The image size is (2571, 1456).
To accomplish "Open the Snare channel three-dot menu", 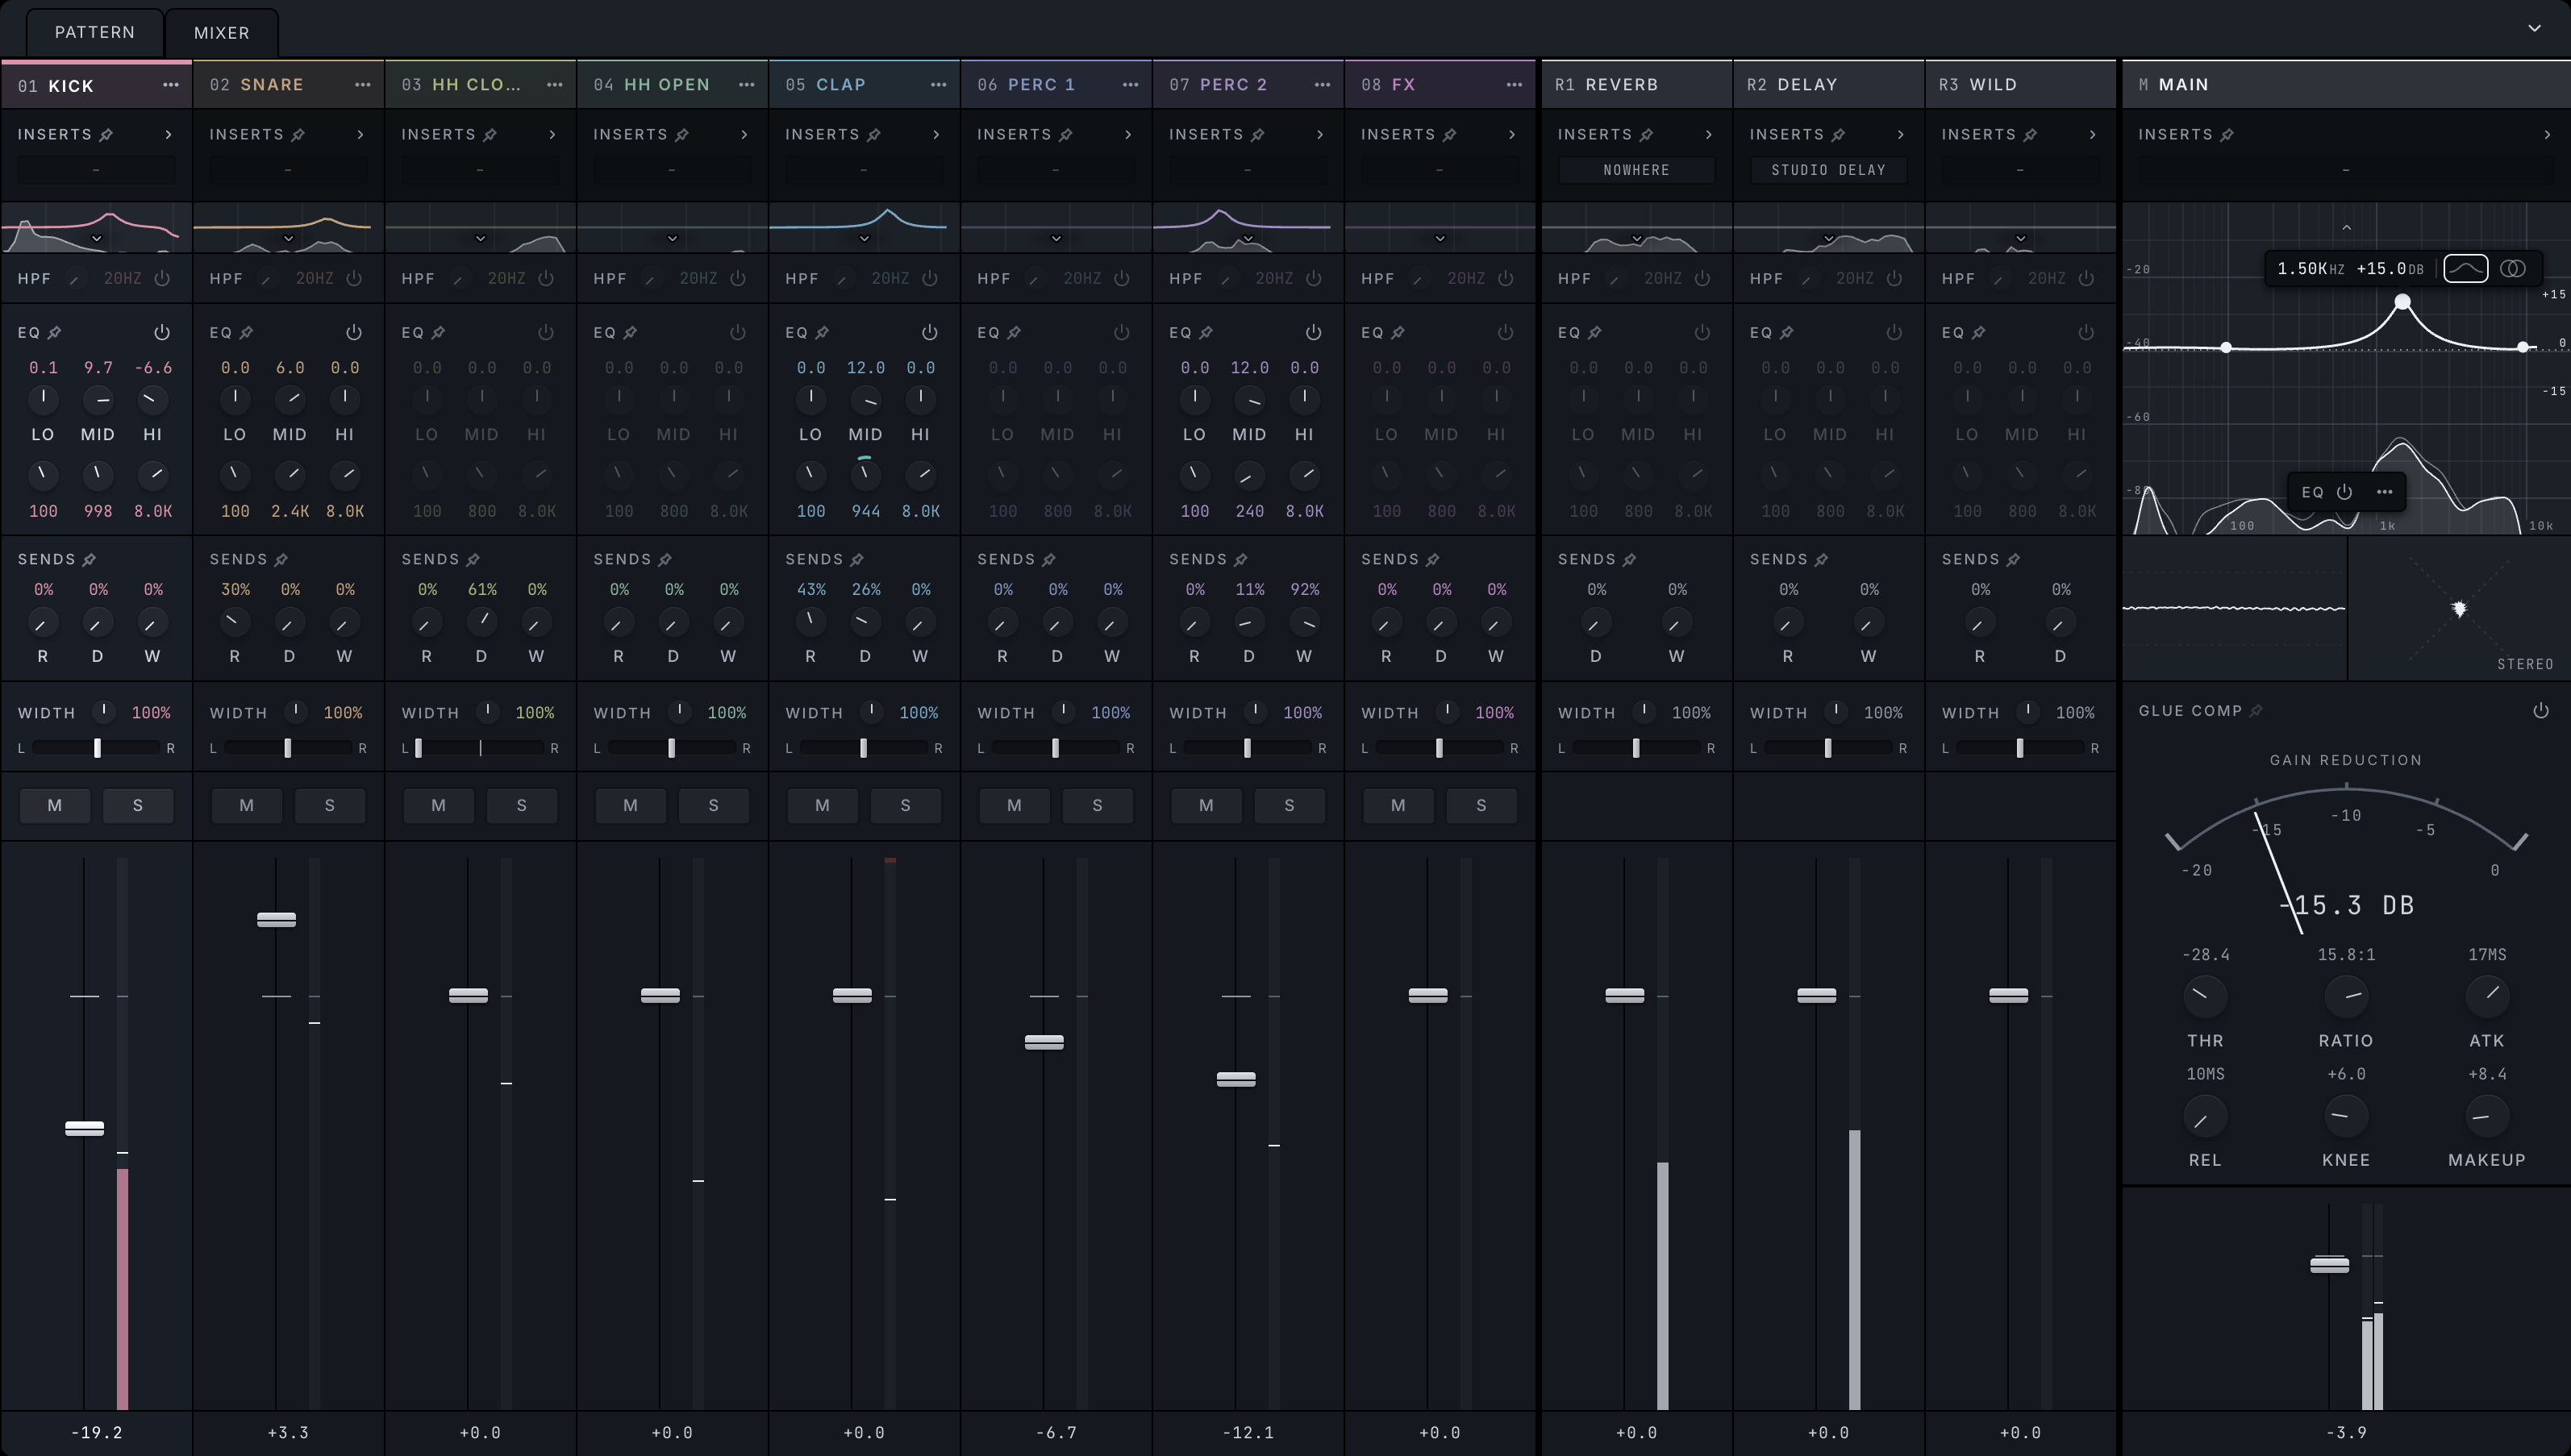I will pyautogui.click(x=363, y=85).
